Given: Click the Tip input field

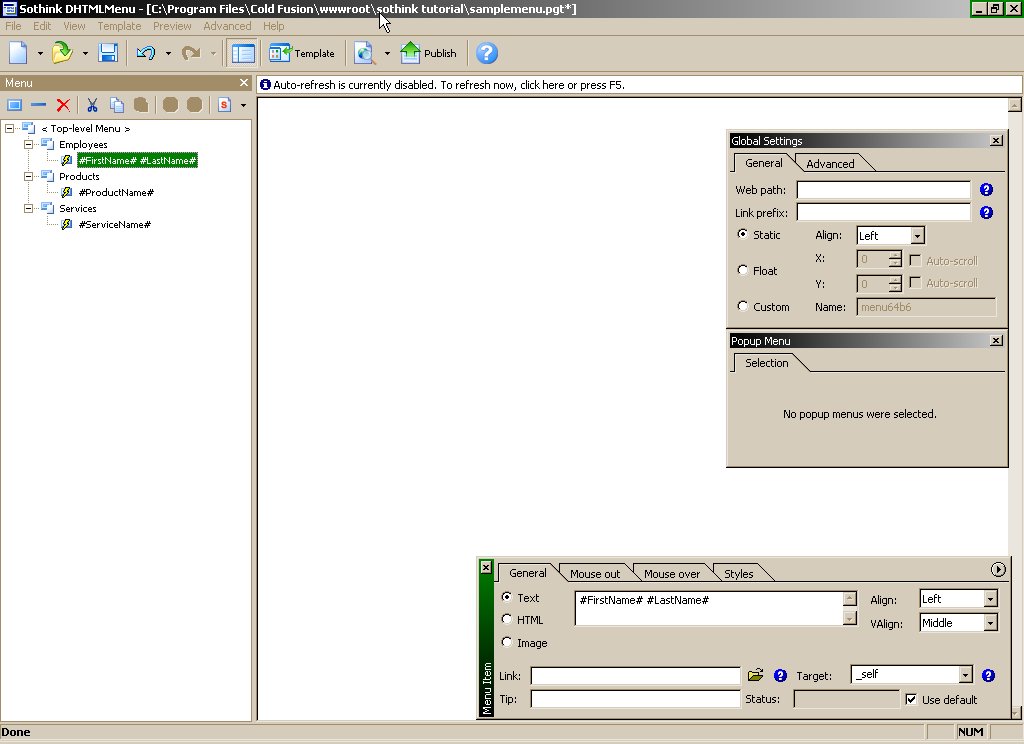Looking at the screenshot, I should coord(635,699).
